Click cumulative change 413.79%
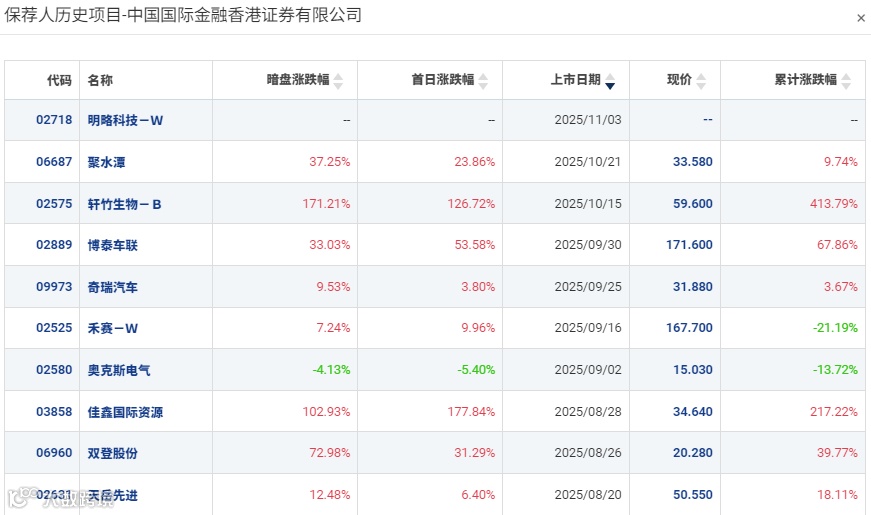This screenshot has width=871, height=515. pos(834,203)
